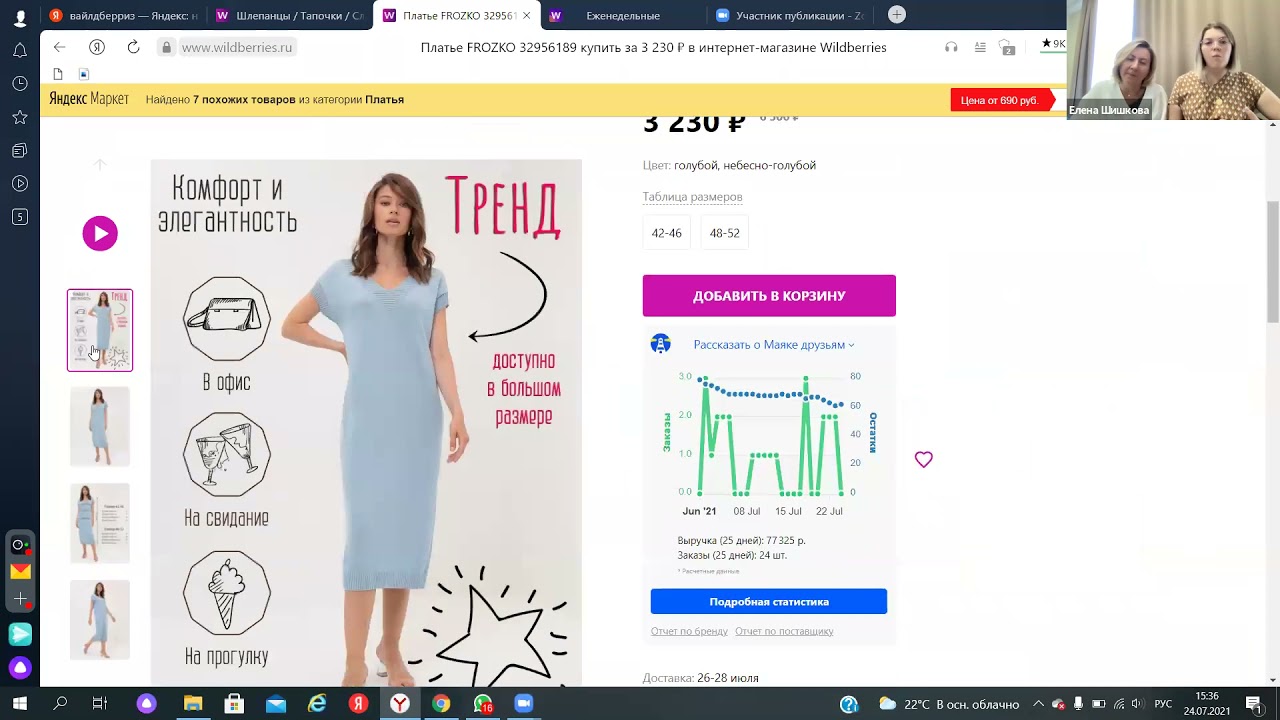
Task: Select the first dress infographic thumbnail
Action: (x=100, y=330)
